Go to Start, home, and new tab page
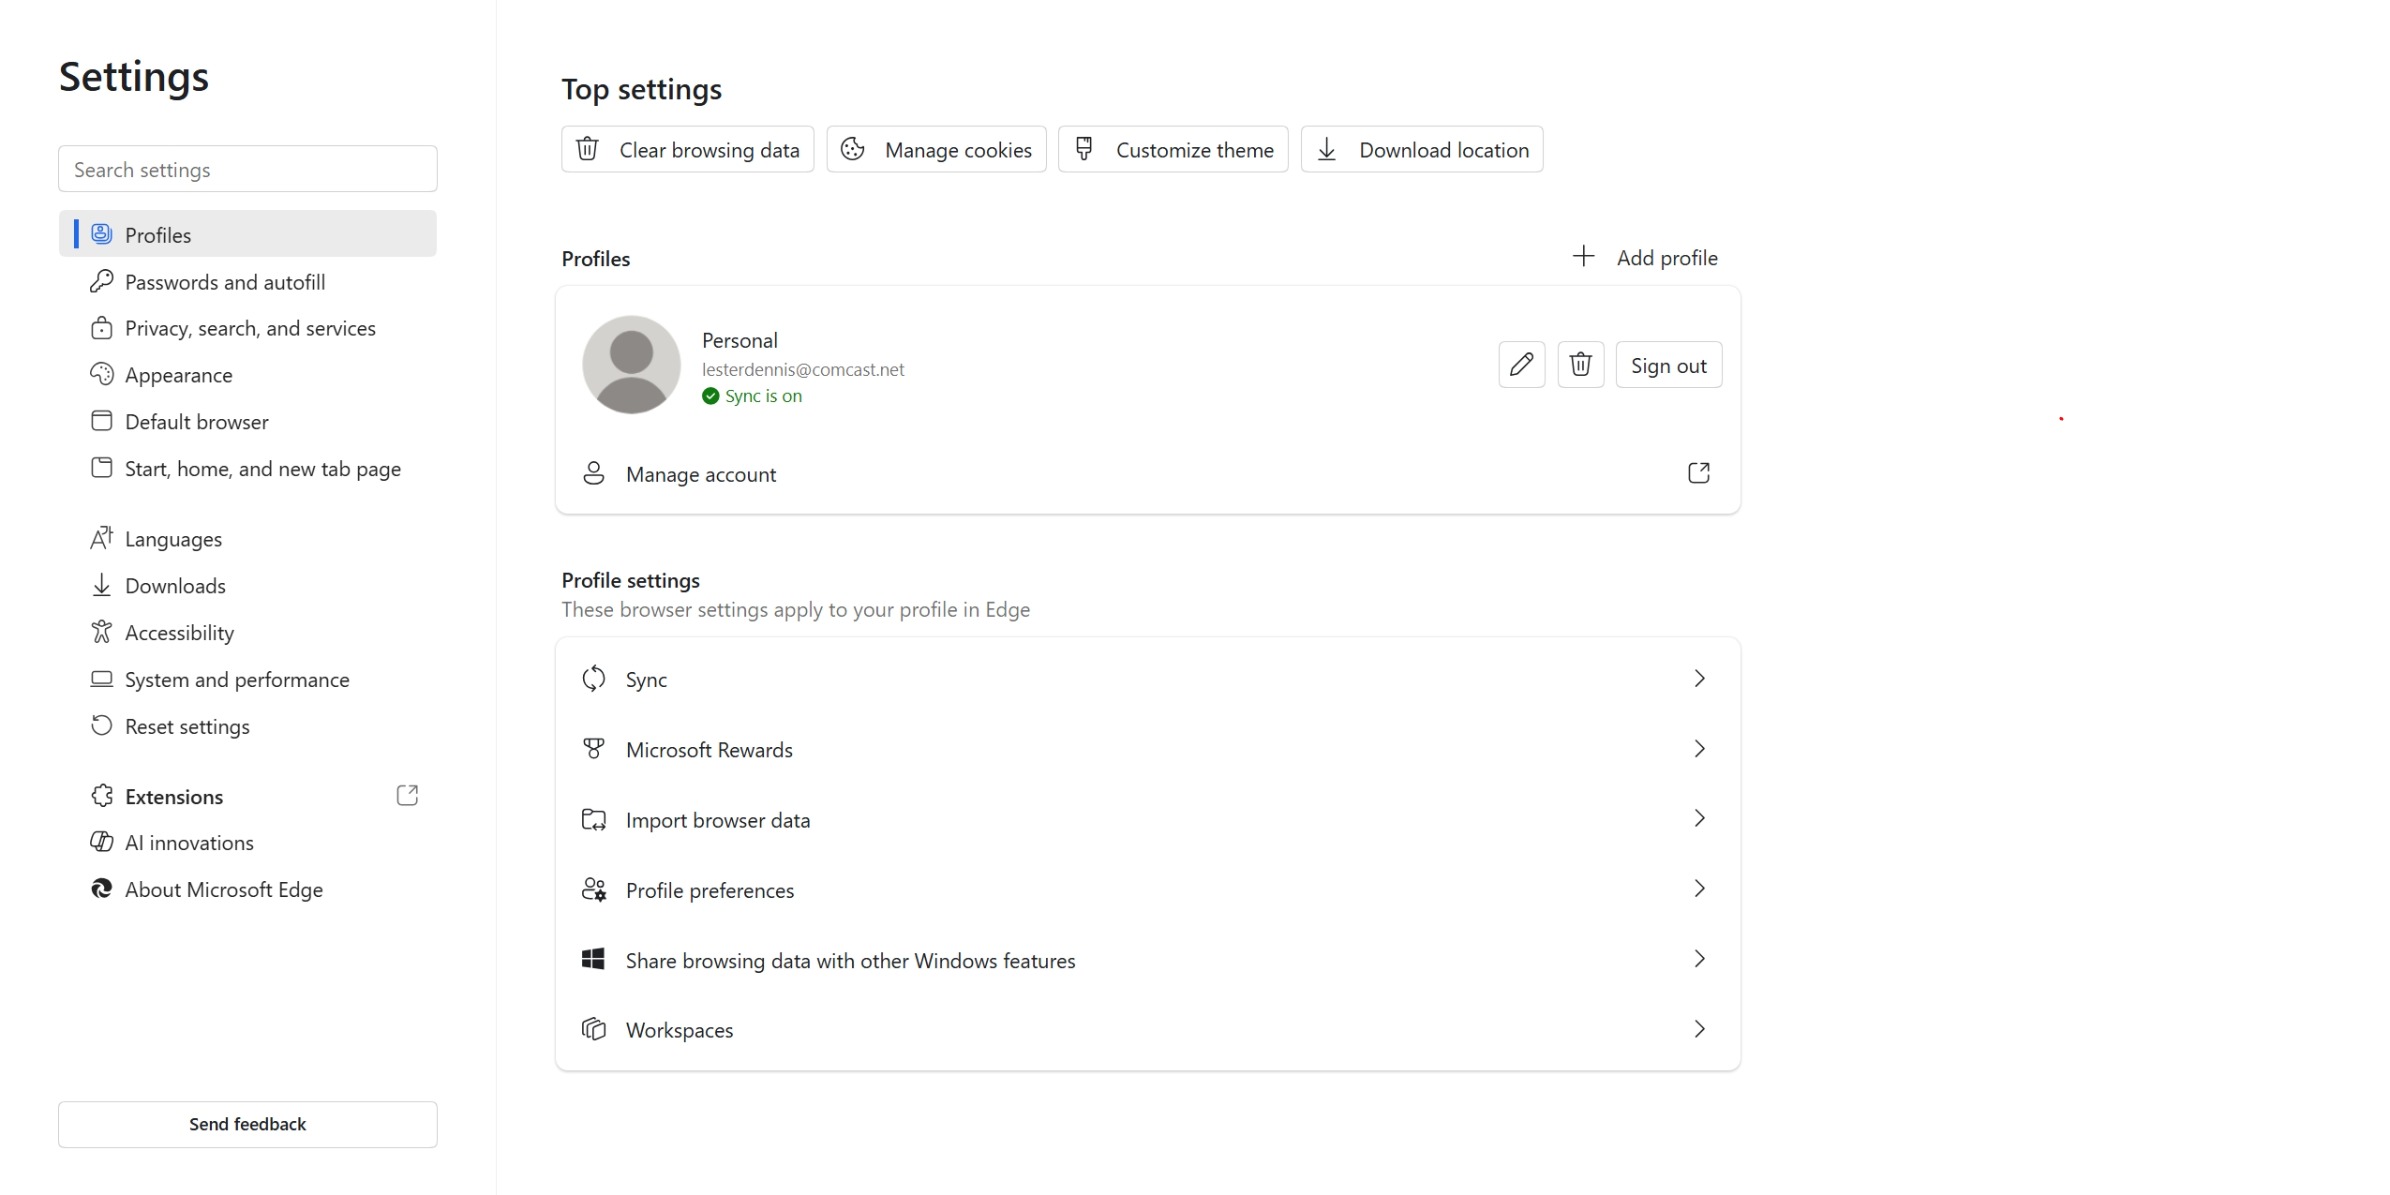This screenshot has height=1195, width=2390. coord(248,468)
